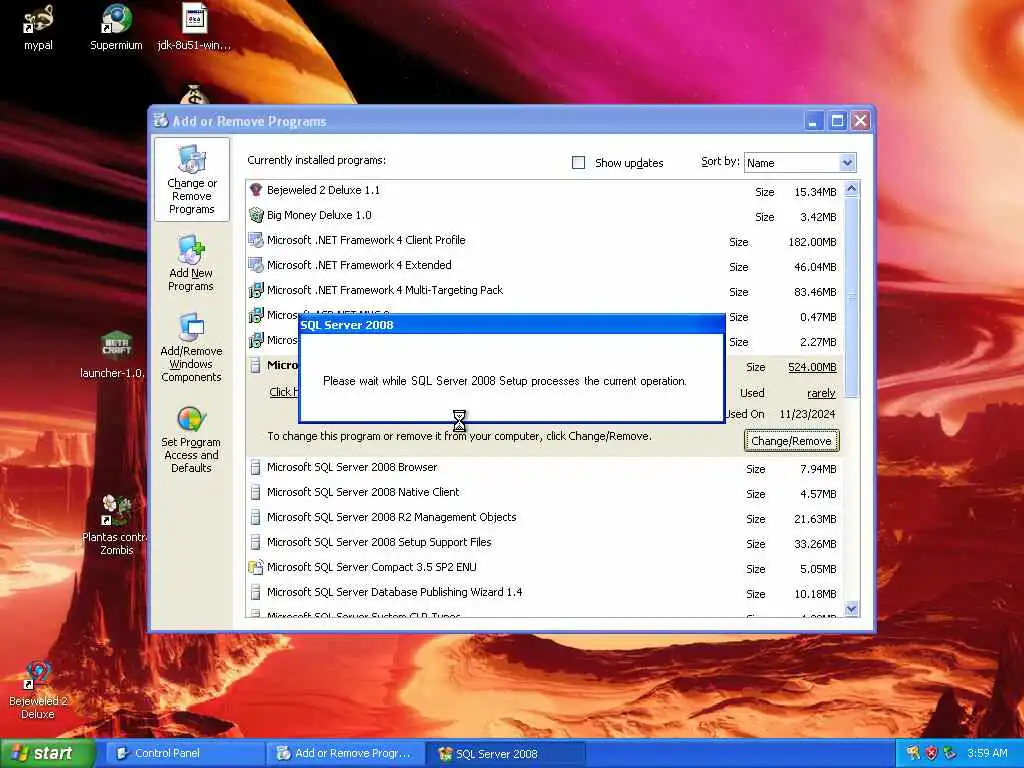1024x768 pixels.
Task: Select SQL Server 2008 R2 Management Objects row
Action: [545, 517]
